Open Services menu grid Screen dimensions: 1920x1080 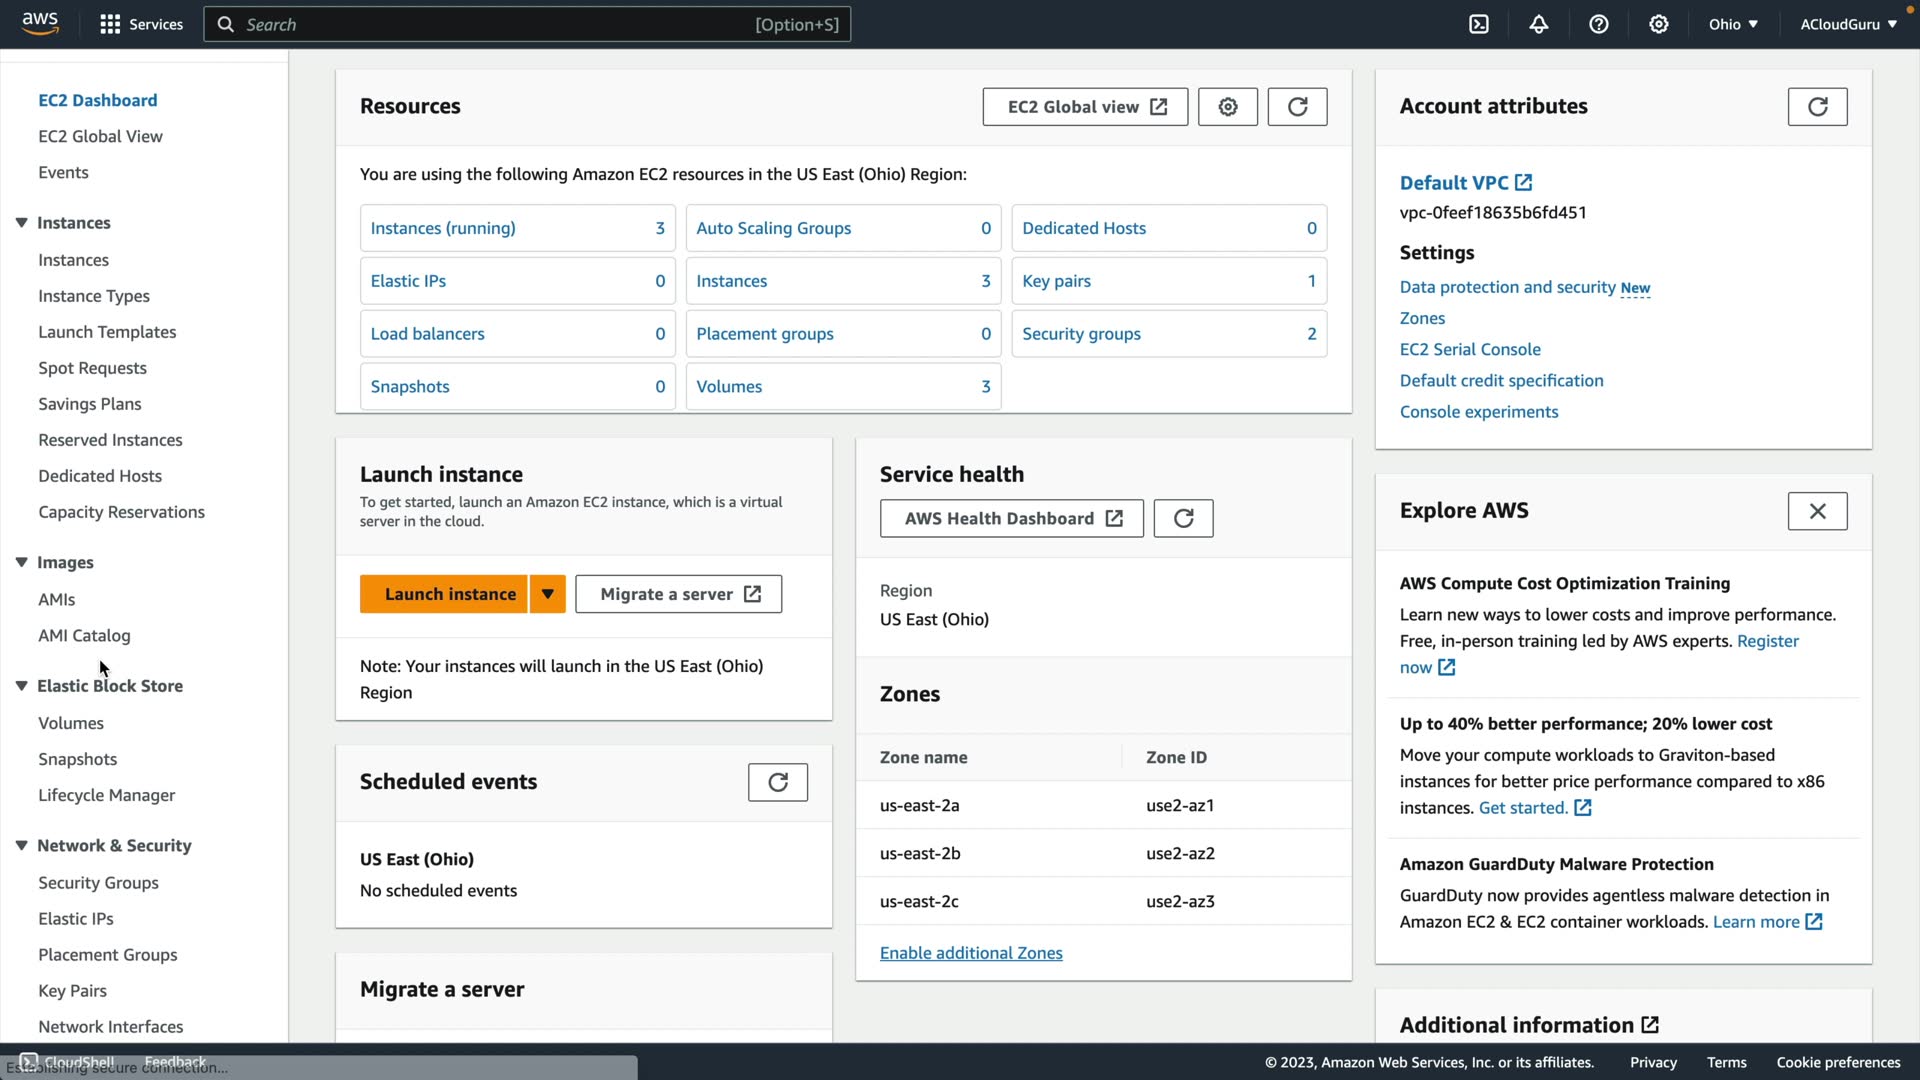point(110,24)
